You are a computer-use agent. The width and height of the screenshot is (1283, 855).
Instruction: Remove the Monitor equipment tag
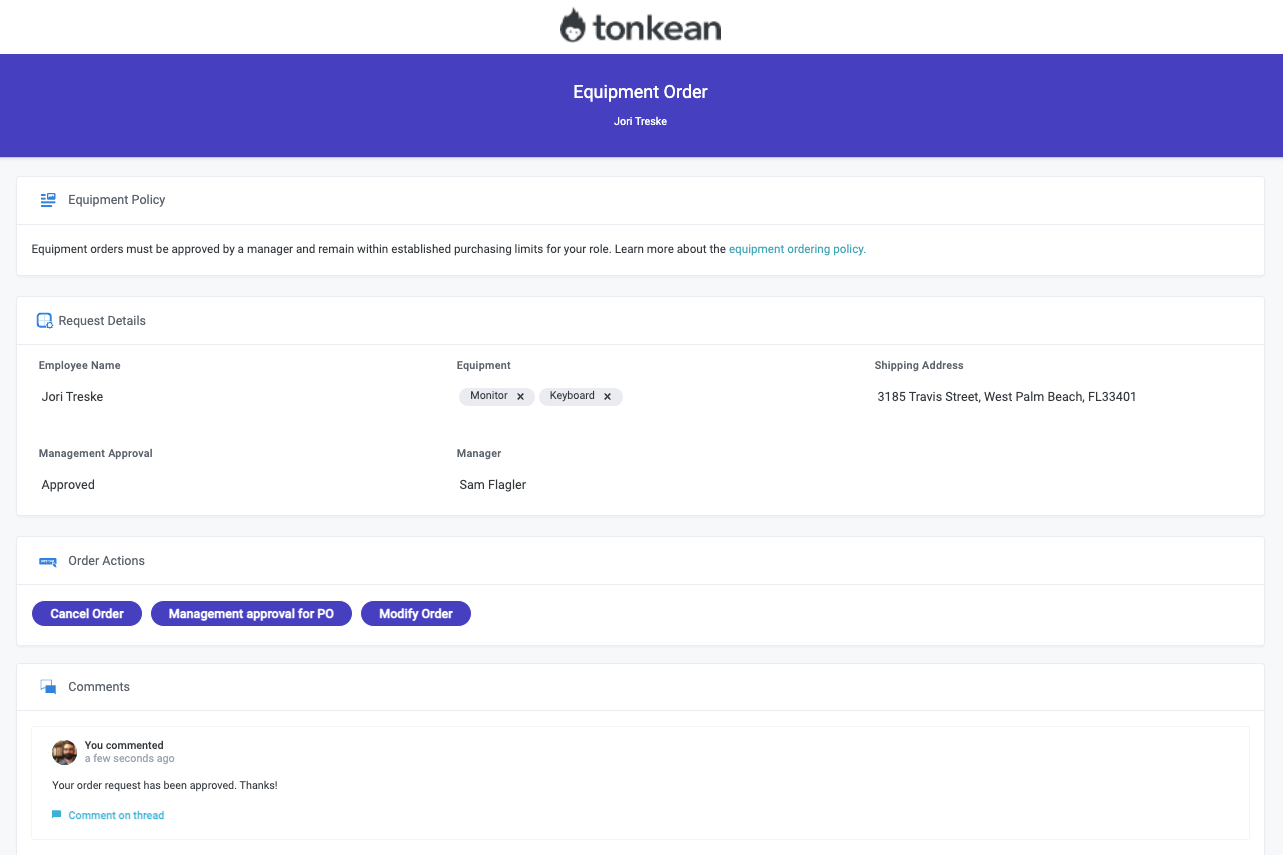(520, 397)
